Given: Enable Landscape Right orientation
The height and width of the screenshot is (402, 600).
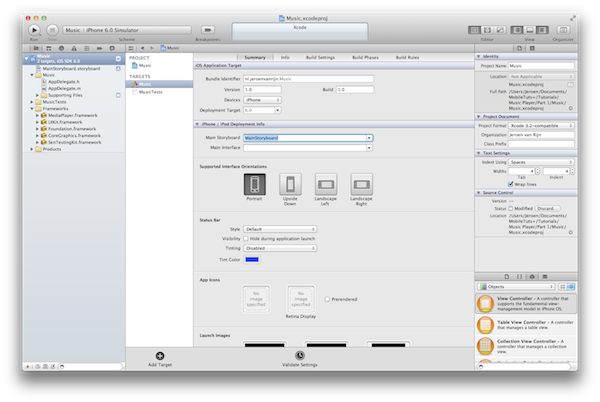Looking at the screenshot, I should click(x=361, y=184).
